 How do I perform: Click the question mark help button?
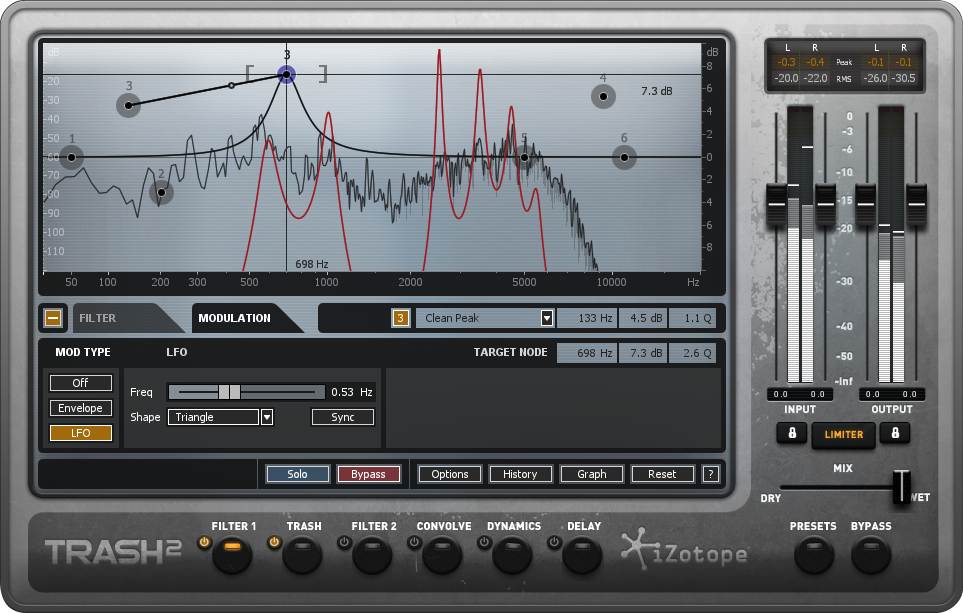(x=711, y=474)
